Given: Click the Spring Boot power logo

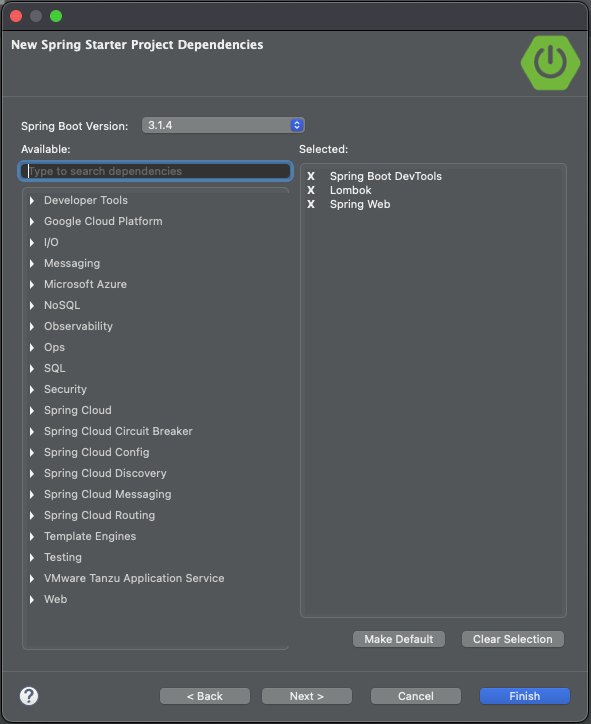Looking at the screenshot, I should point(550,62).
